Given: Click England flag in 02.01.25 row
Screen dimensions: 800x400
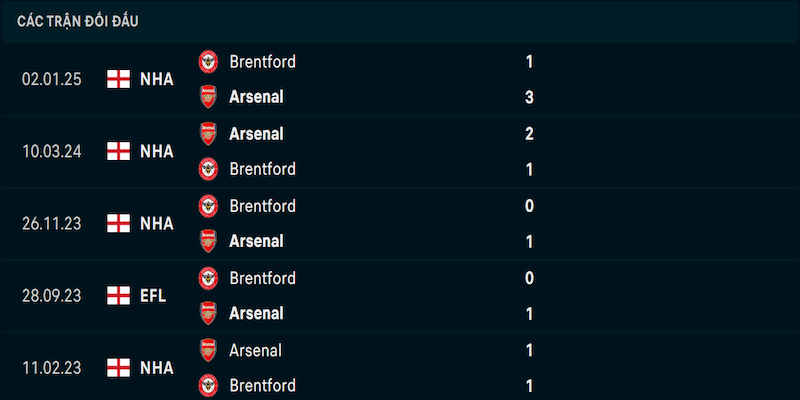Looking at the screenshot, I should coord(118,79).
